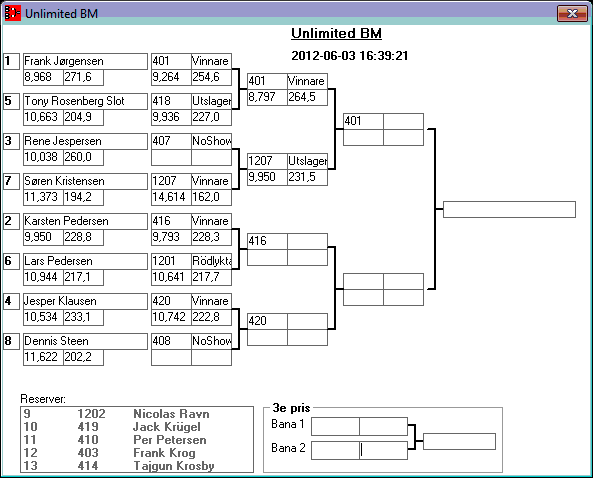The height and width of the screenshot is (478, 593).
Task: Select Karsten Pedersen's speed field 228,8
Action: [83, 237]
